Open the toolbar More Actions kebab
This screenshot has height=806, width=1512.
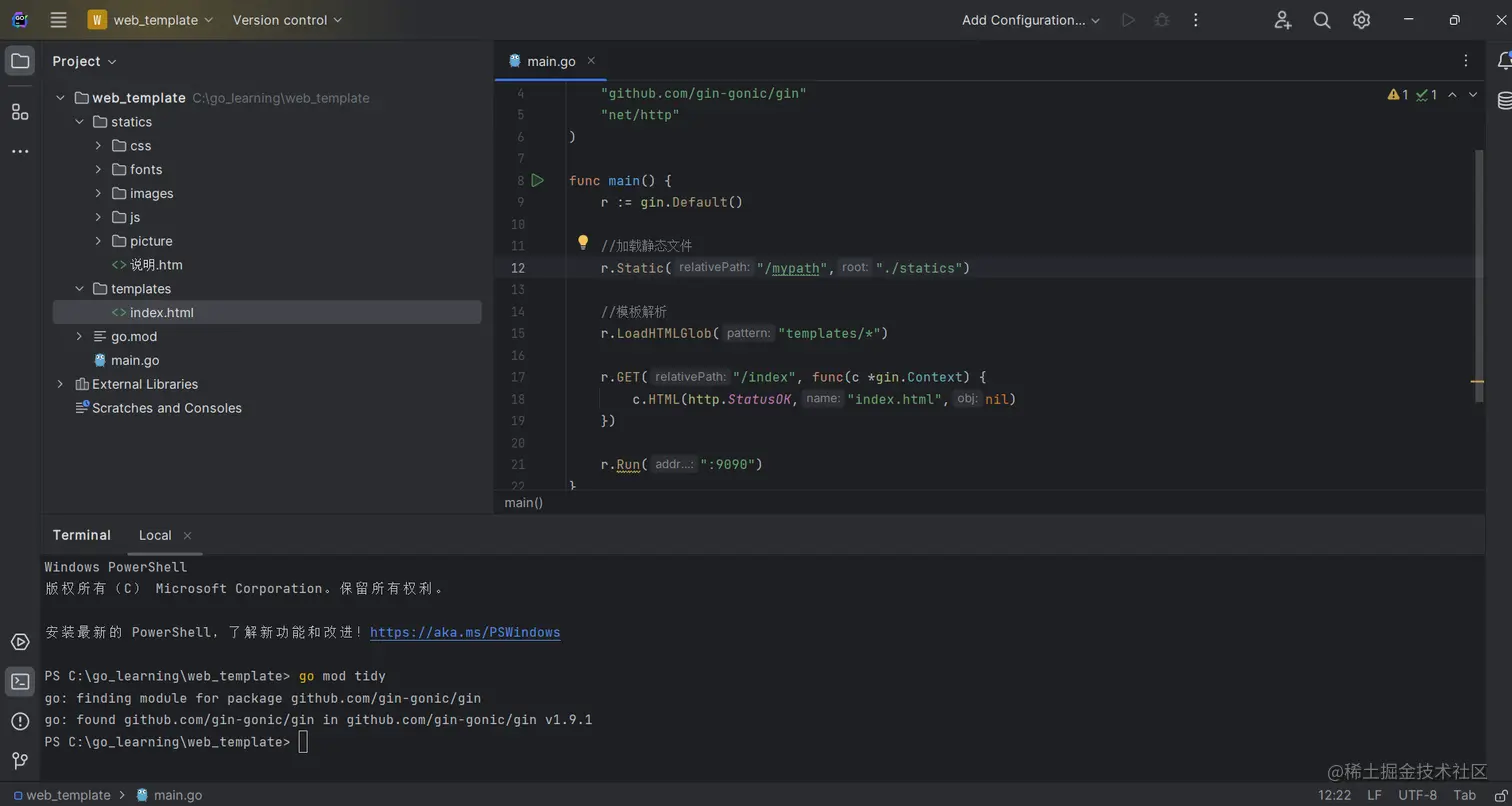tap(1196, 20)
